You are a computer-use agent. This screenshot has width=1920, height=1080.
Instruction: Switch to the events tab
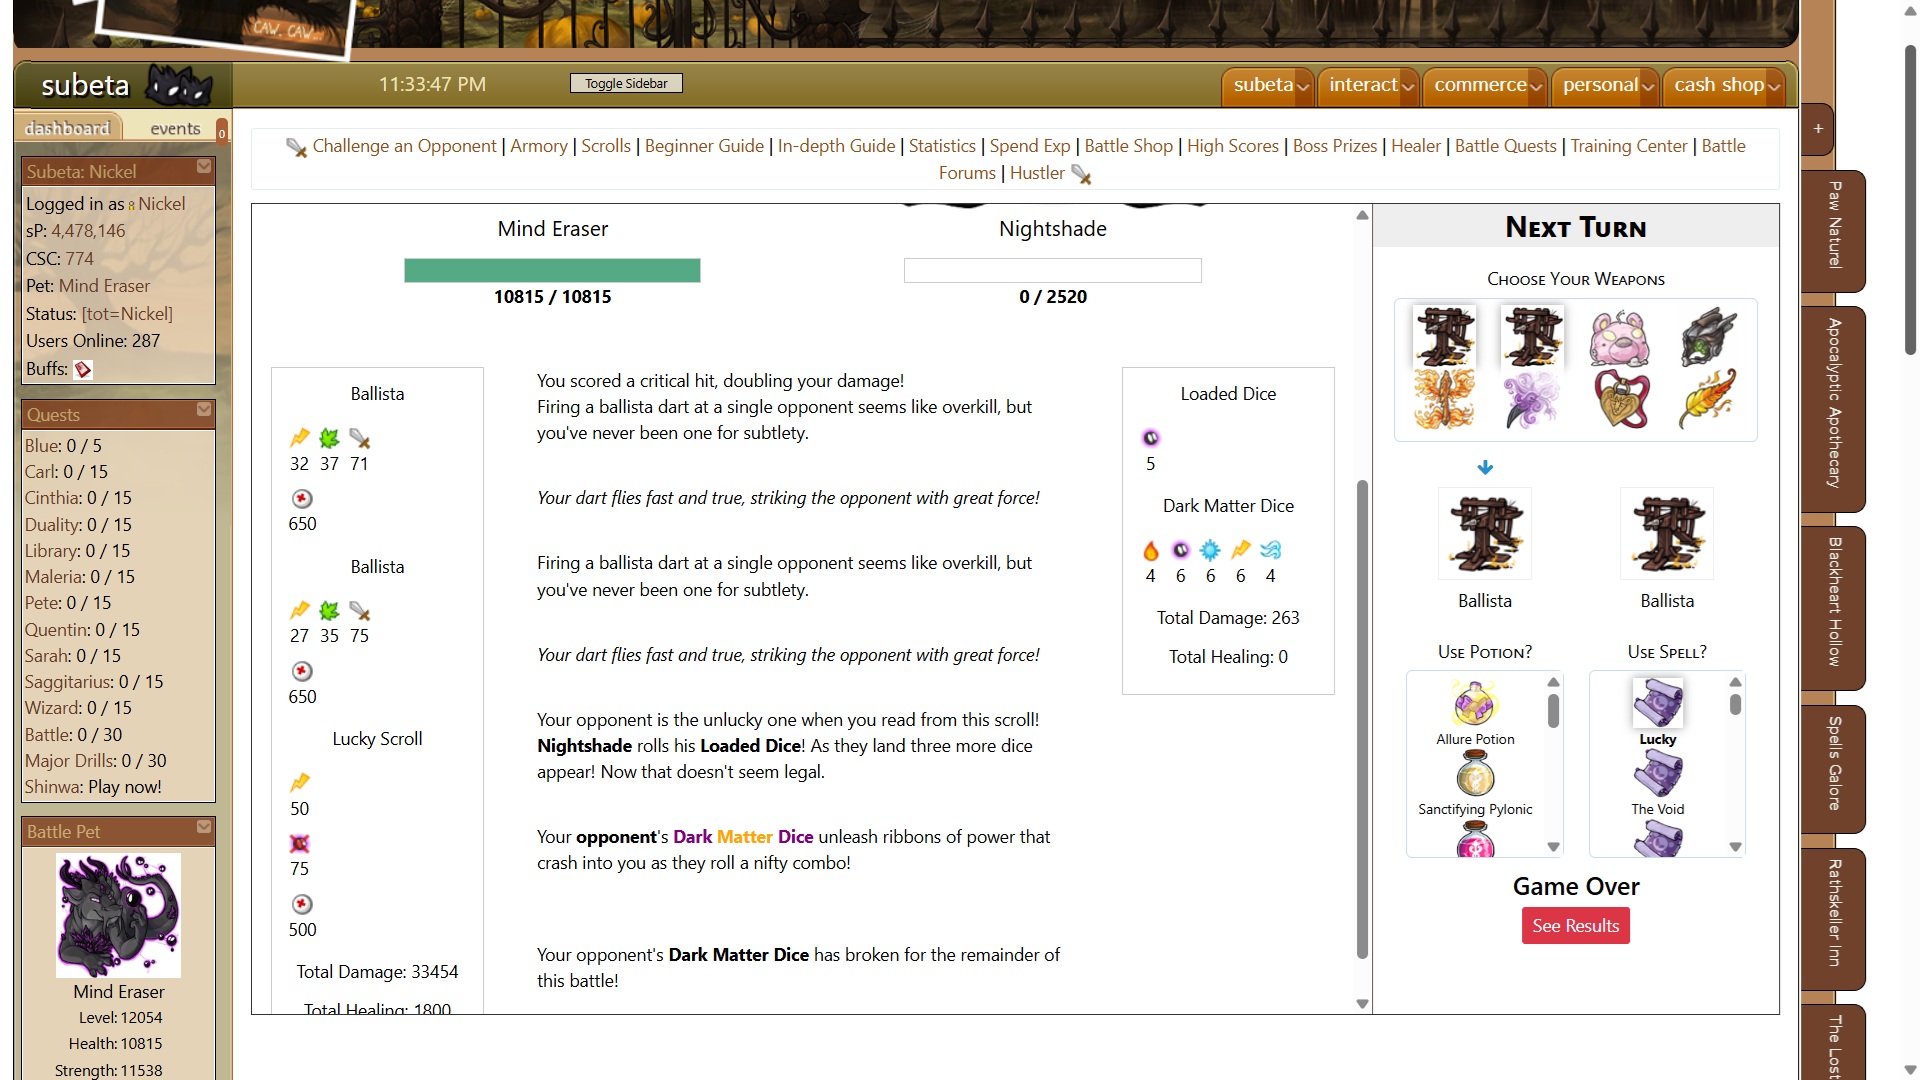pyautogui.click(x=175, y=129)
